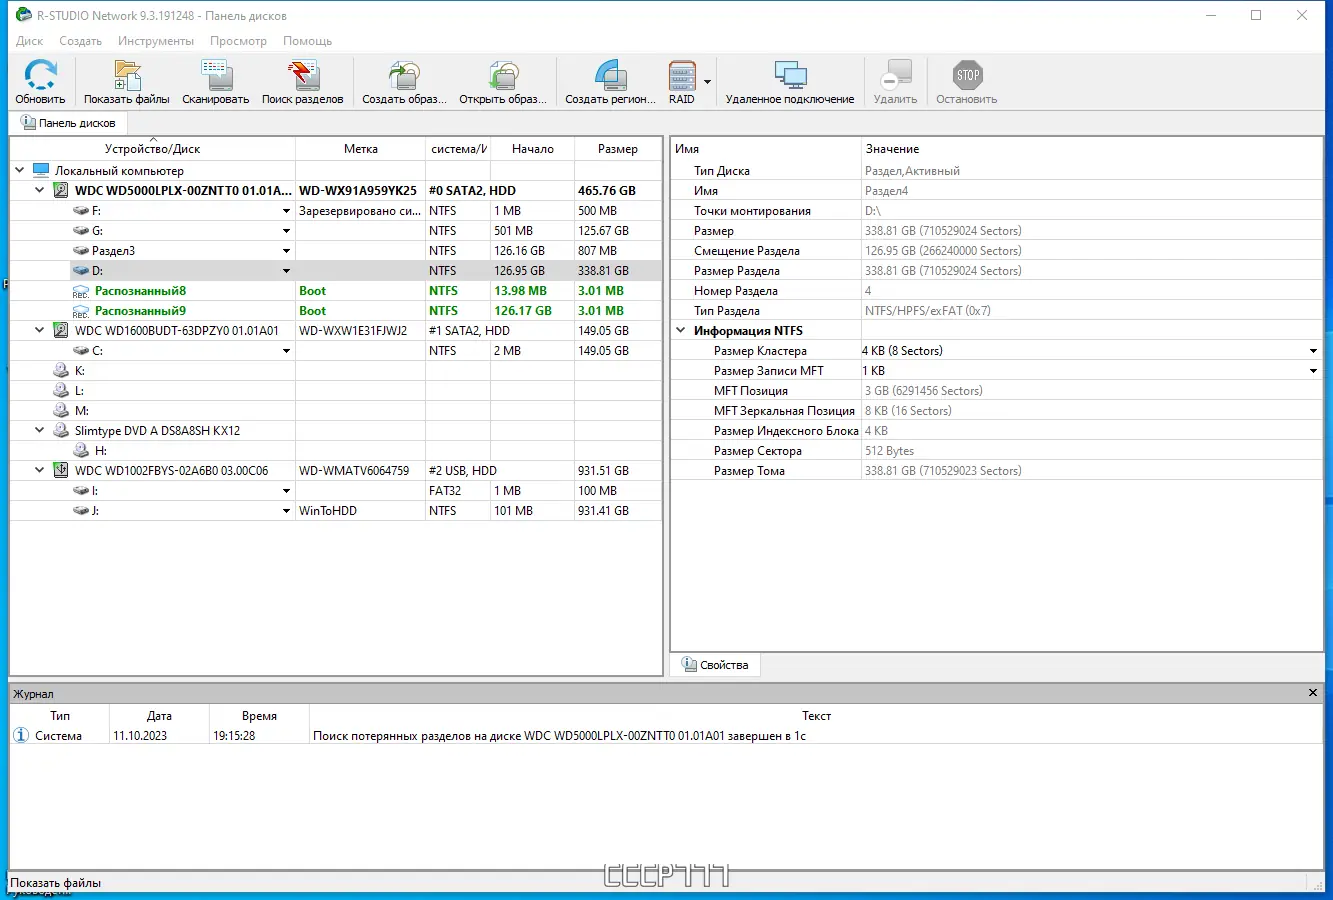Screen dimensions: 1333x900
Task: Switch to the Свойства tab
Action: tap(715, 665)
